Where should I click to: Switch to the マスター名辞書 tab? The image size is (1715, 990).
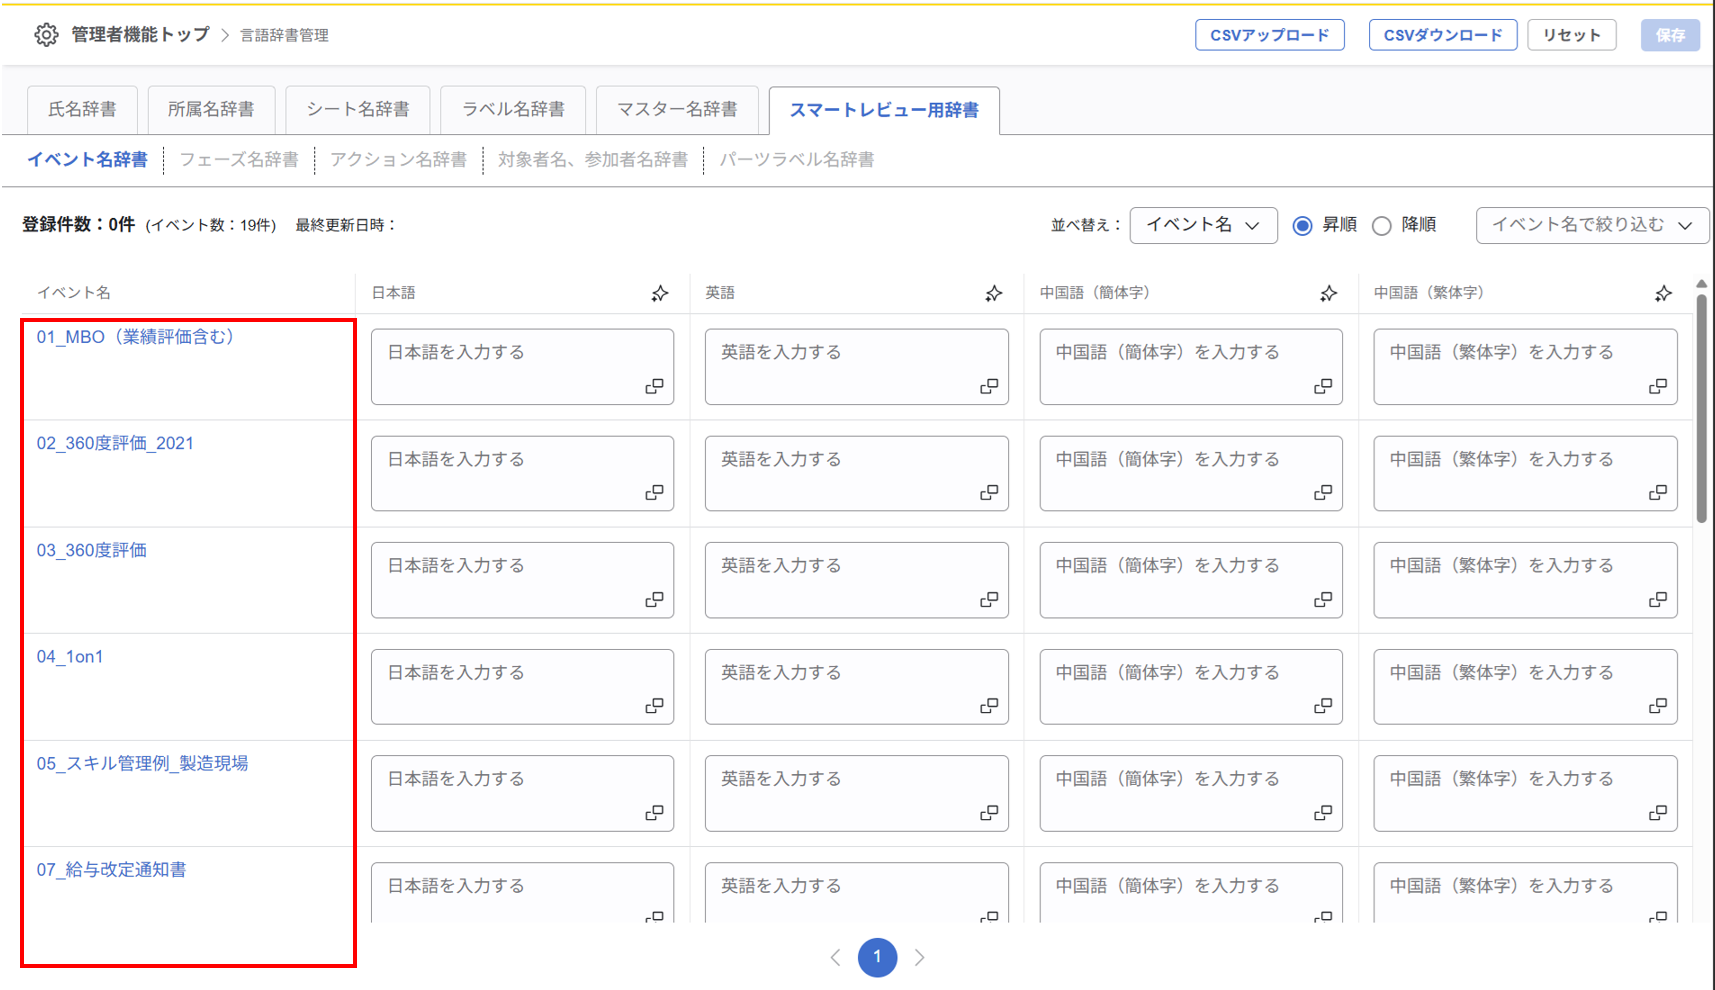pos(678,110)
